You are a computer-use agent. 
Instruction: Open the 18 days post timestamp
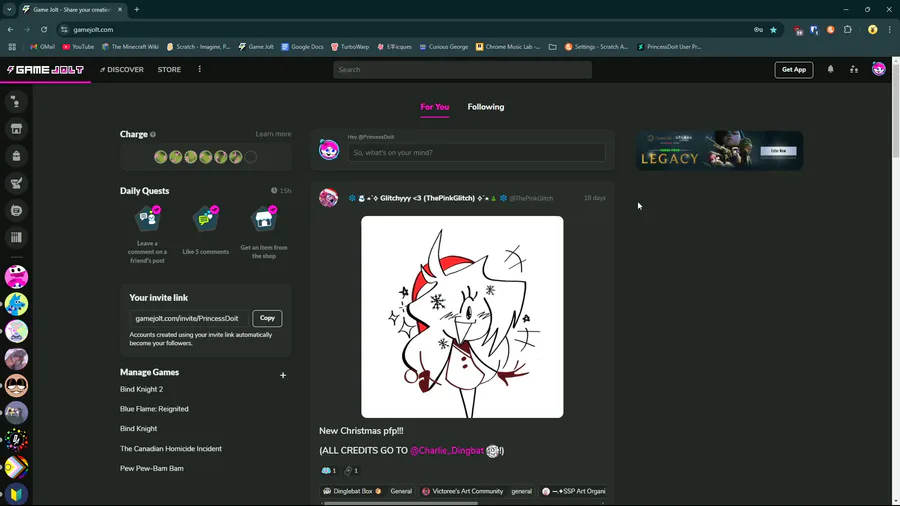point(595,198)
